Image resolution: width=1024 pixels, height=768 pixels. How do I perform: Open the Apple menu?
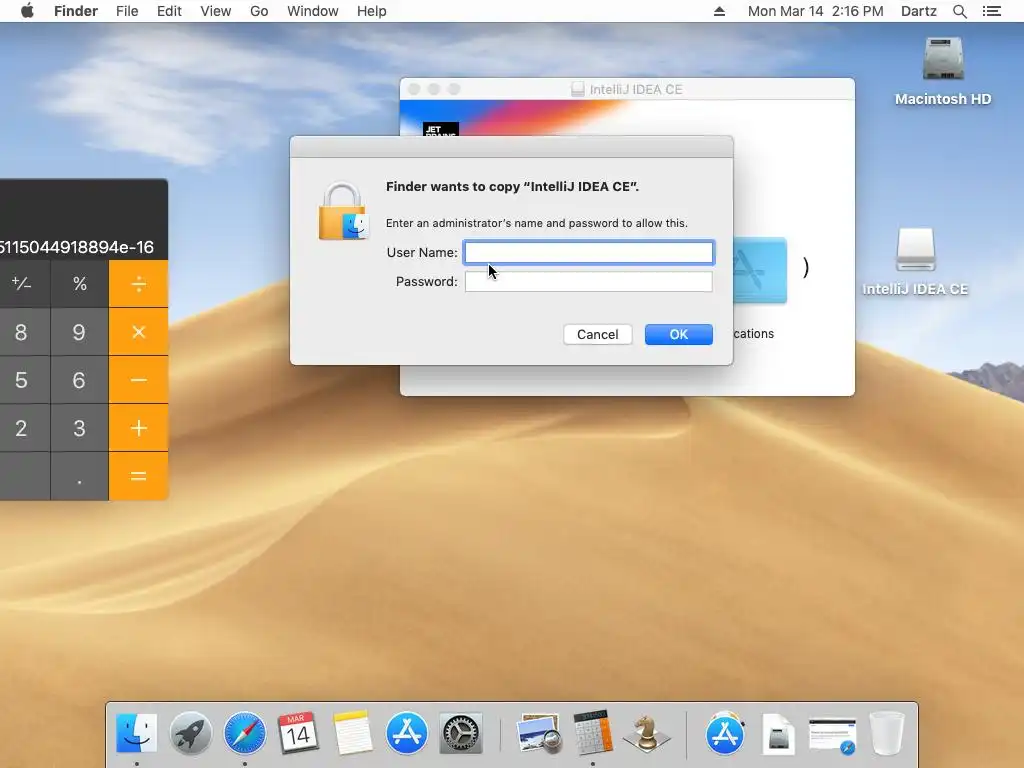tap(27, 11)
